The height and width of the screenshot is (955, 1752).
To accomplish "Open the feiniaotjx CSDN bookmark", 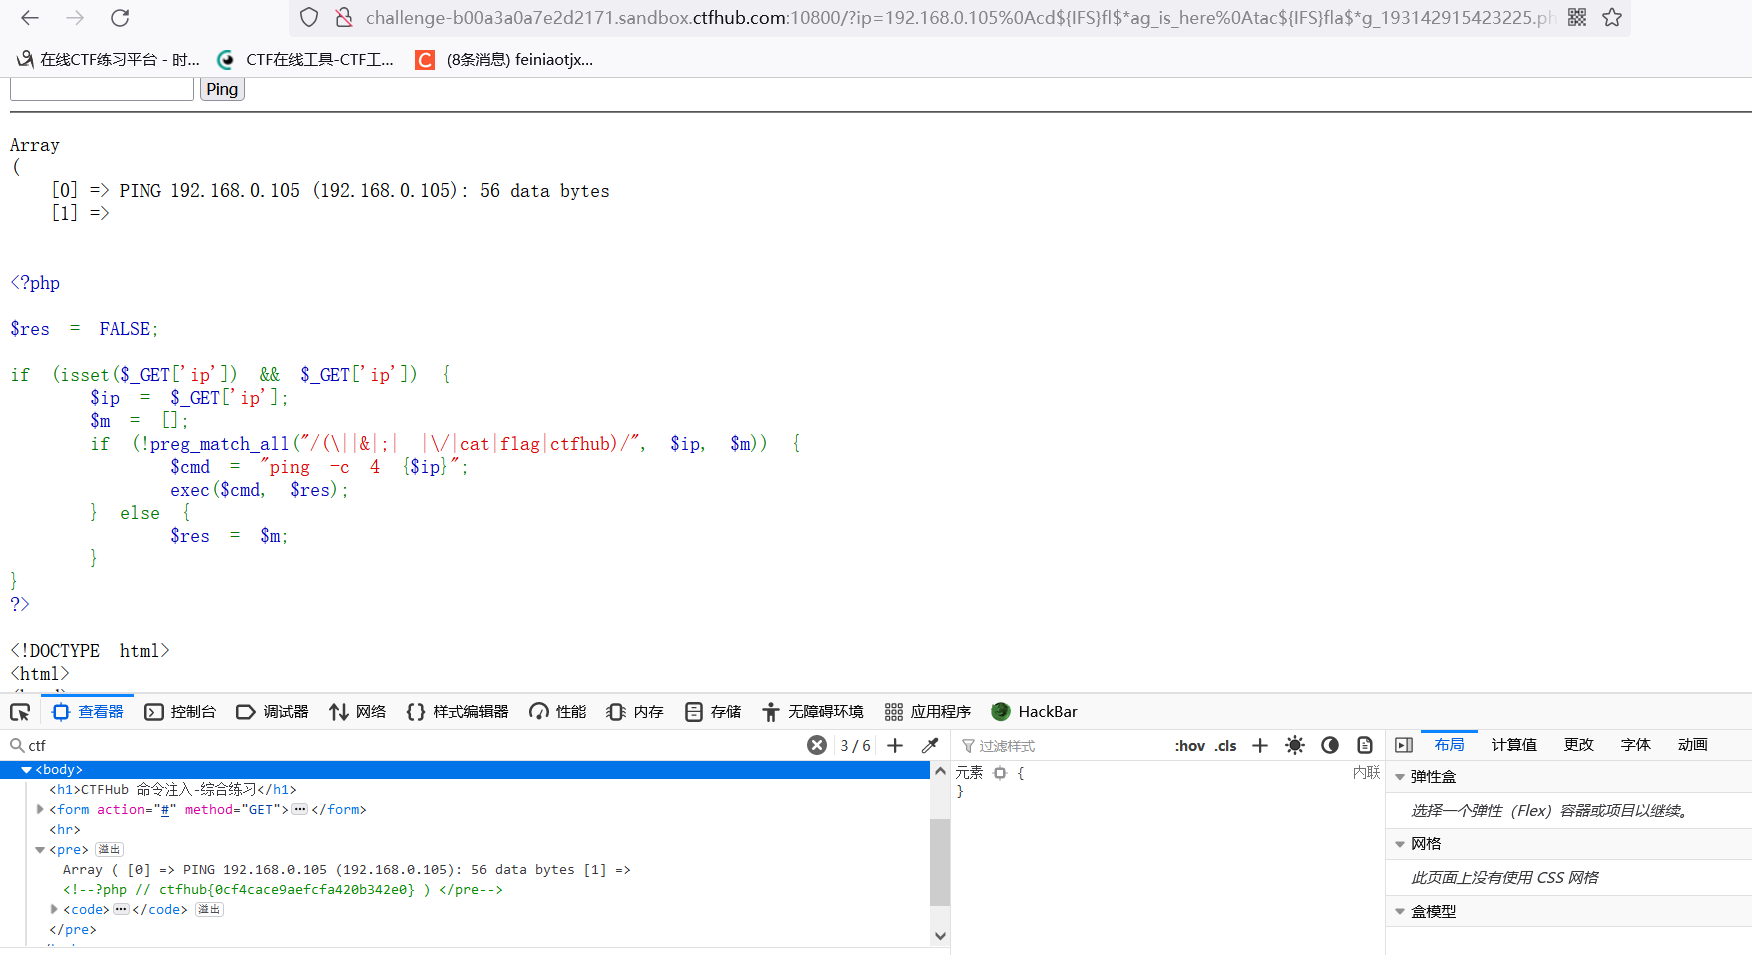I will tap(505, 60).
